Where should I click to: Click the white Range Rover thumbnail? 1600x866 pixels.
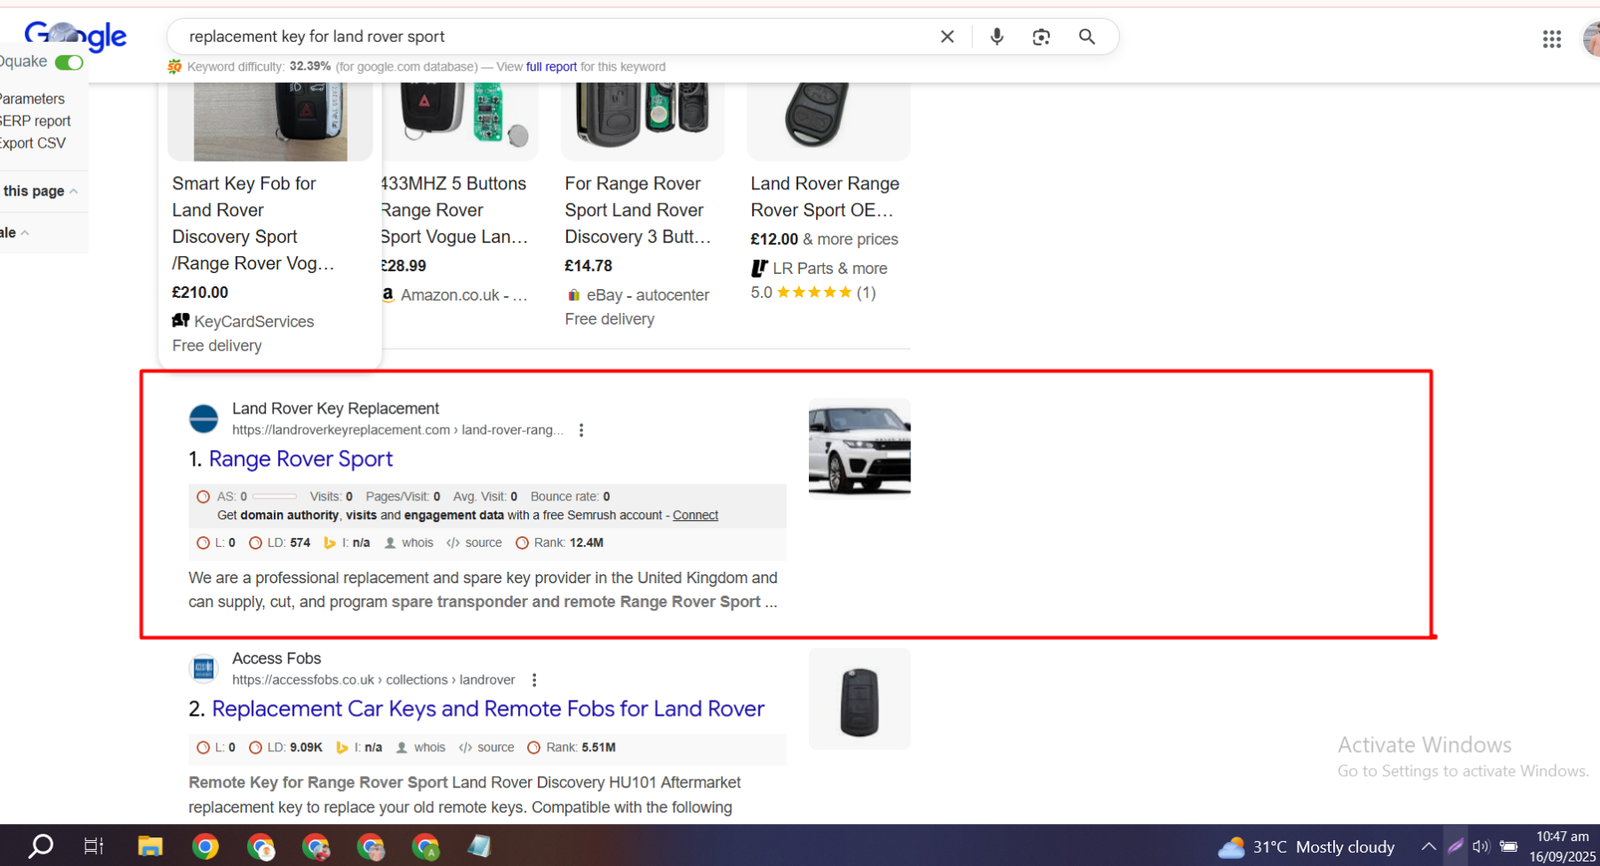859,447
